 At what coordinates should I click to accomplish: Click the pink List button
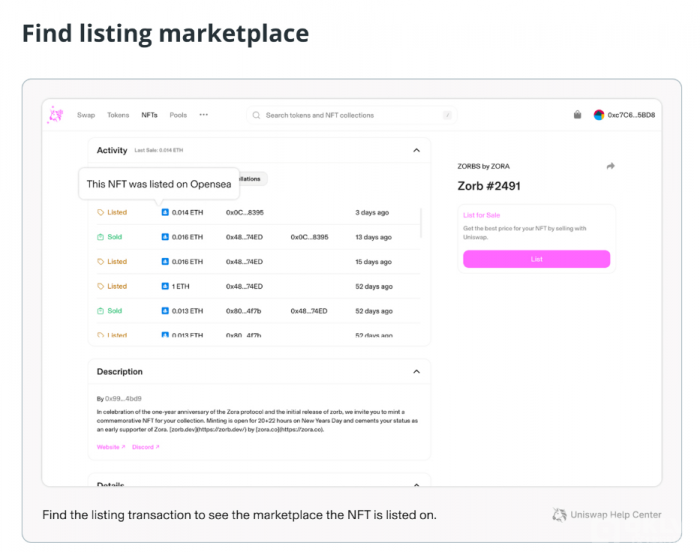537,259
